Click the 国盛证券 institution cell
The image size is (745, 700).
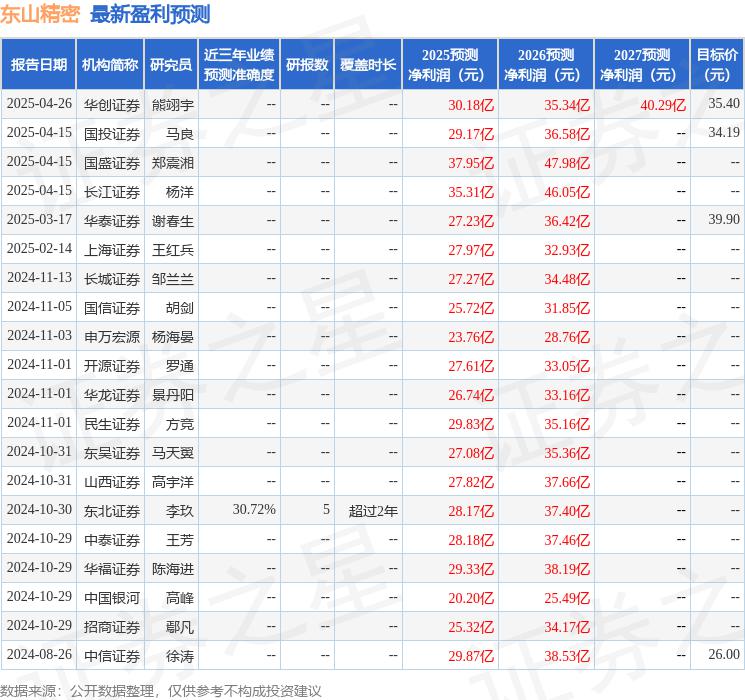click(x=112, y=163)
